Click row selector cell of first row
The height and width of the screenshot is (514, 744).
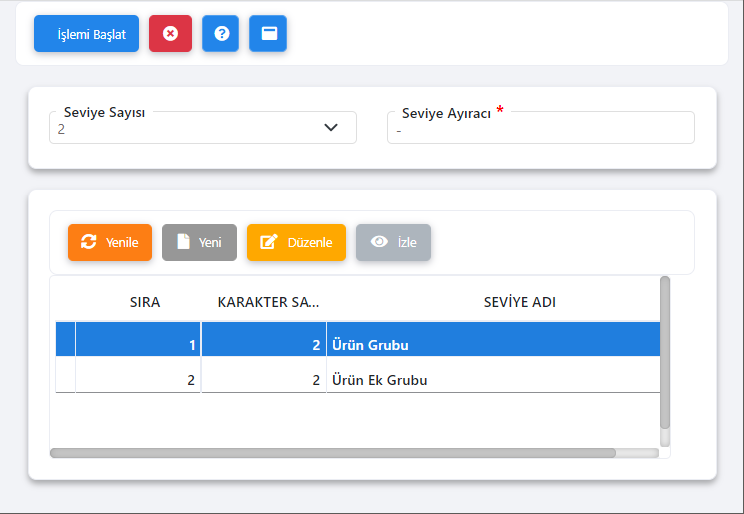65,339
